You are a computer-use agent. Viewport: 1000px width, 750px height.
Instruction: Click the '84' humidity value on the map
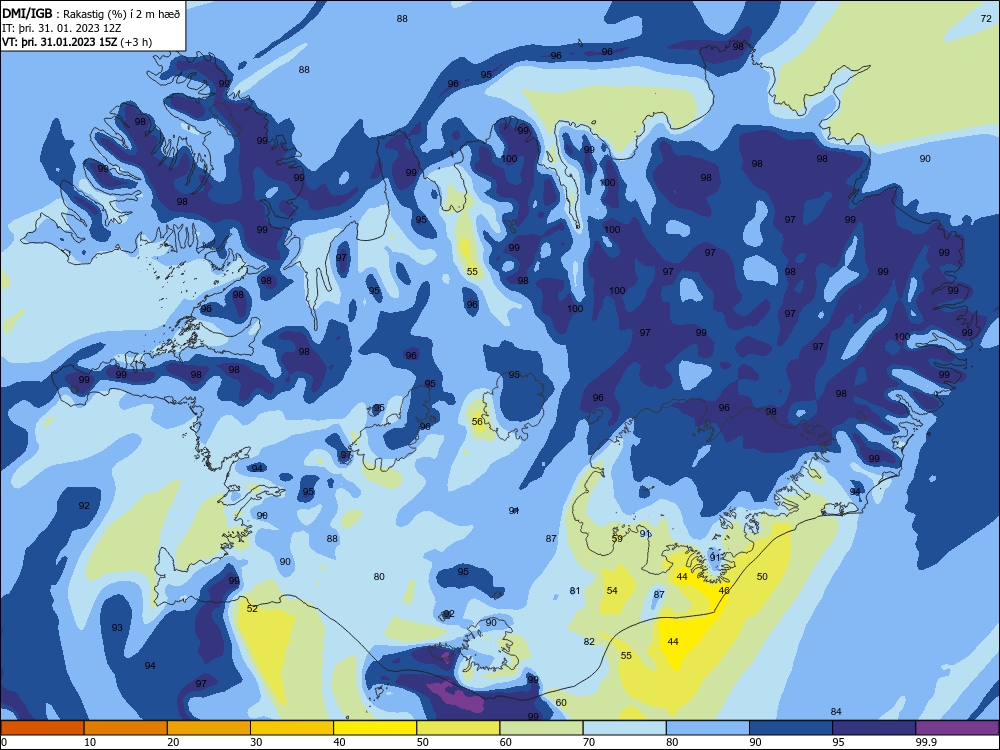tap(836, 711)
